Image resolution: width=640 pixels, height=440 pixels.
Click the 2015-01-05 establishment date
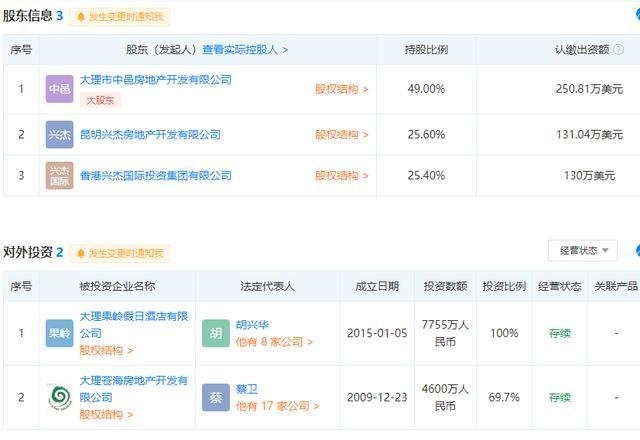click(x=377, y=333)
